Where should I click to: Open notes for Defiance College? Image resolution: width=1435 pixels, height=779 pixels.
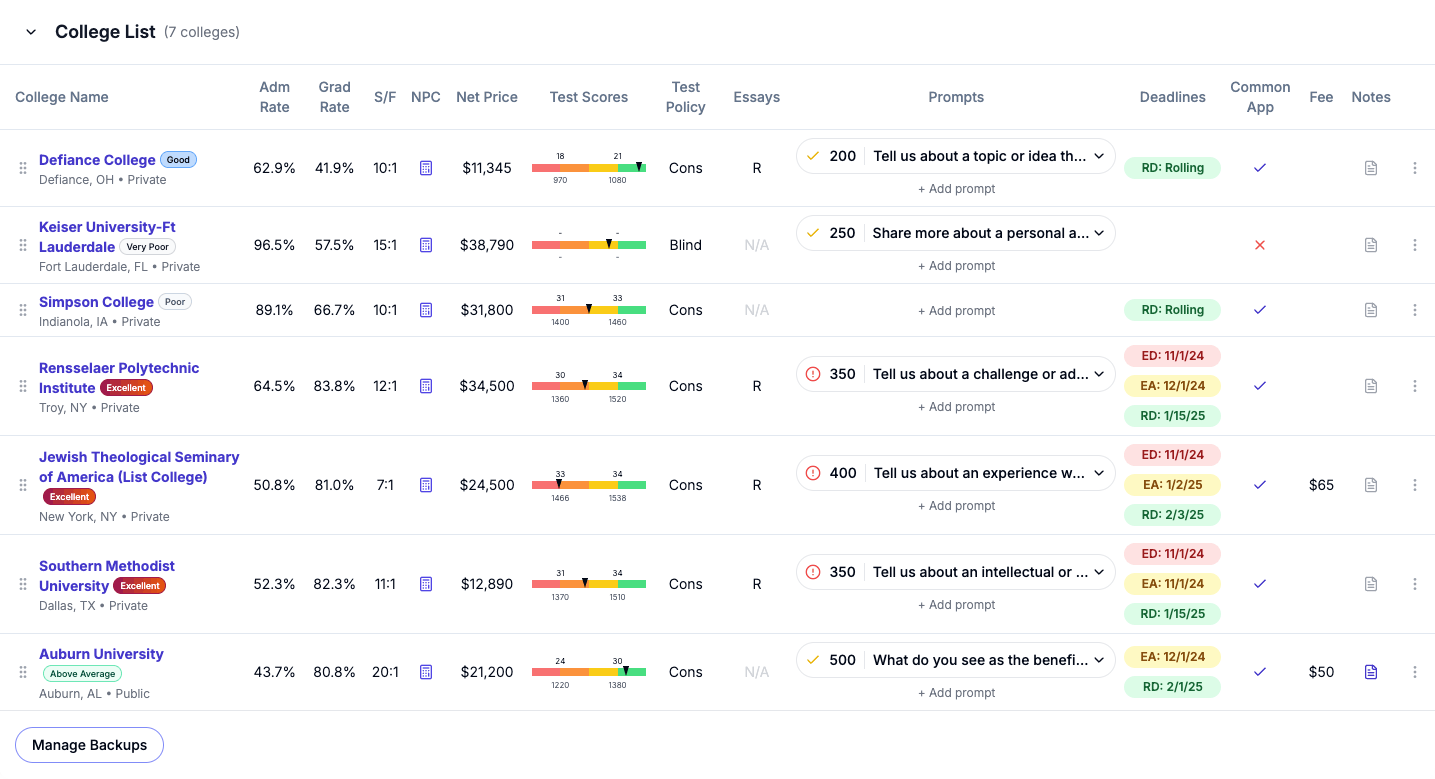click(1371, 168)
